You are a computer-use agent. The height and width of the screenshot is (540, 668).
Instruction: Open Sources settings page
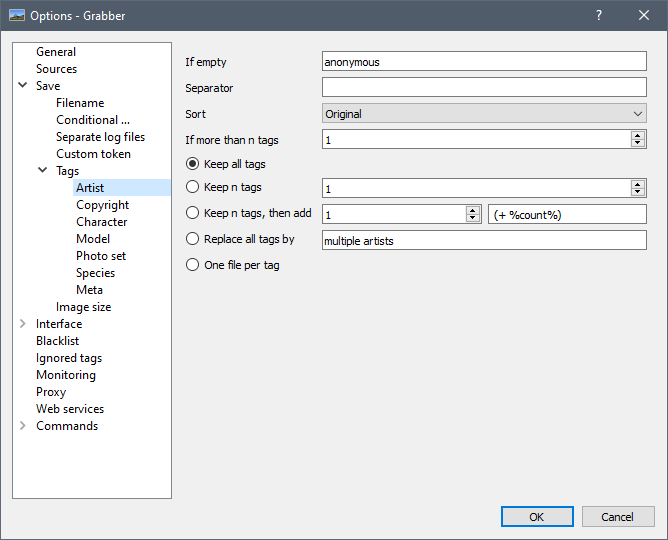56,69
